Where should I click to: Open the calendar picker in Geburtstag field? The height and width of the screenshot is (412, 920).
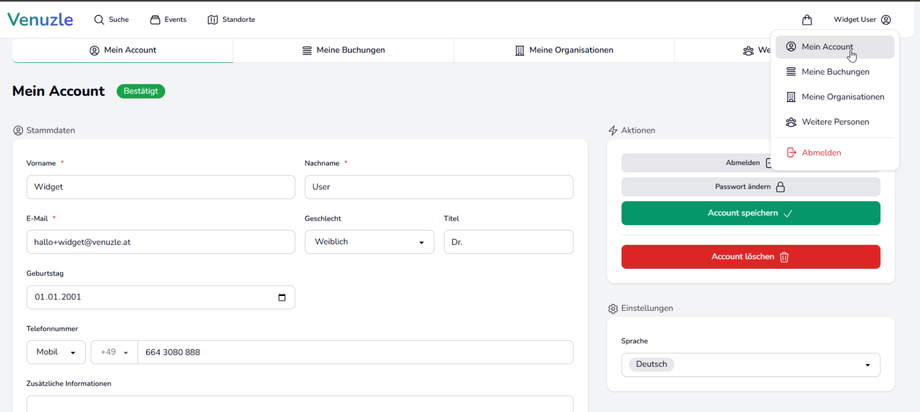282,297
